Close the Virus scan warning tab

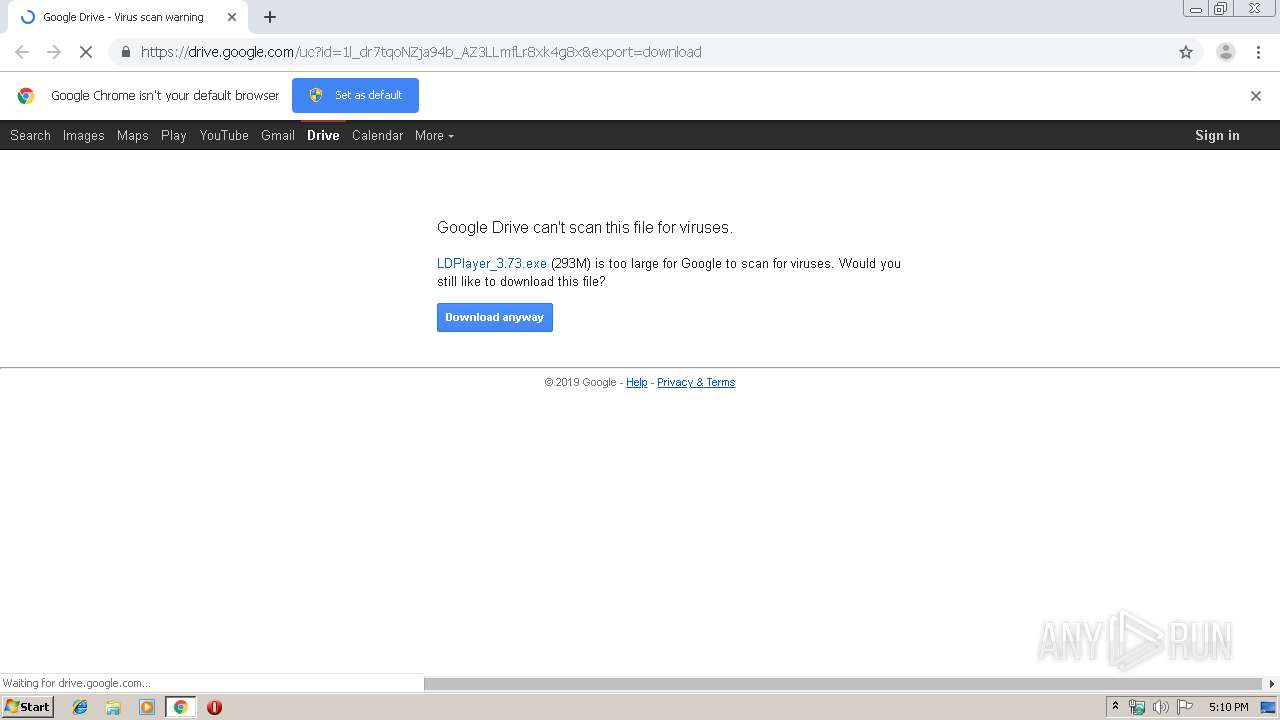point(232,17)
